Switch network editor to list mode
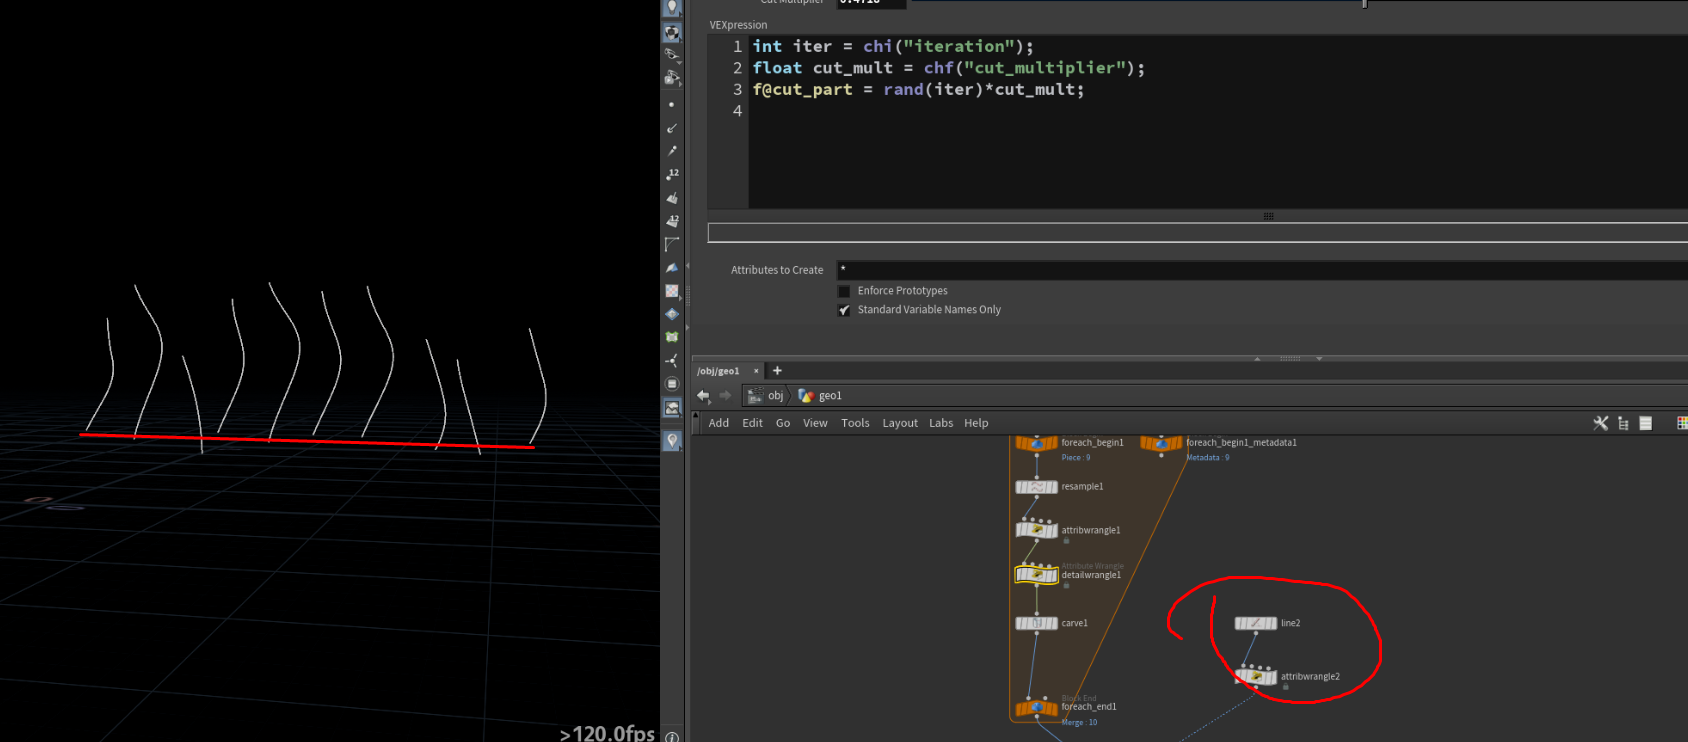The height and width of the screenshot is (742, 1688). [x=1646, y=423]
